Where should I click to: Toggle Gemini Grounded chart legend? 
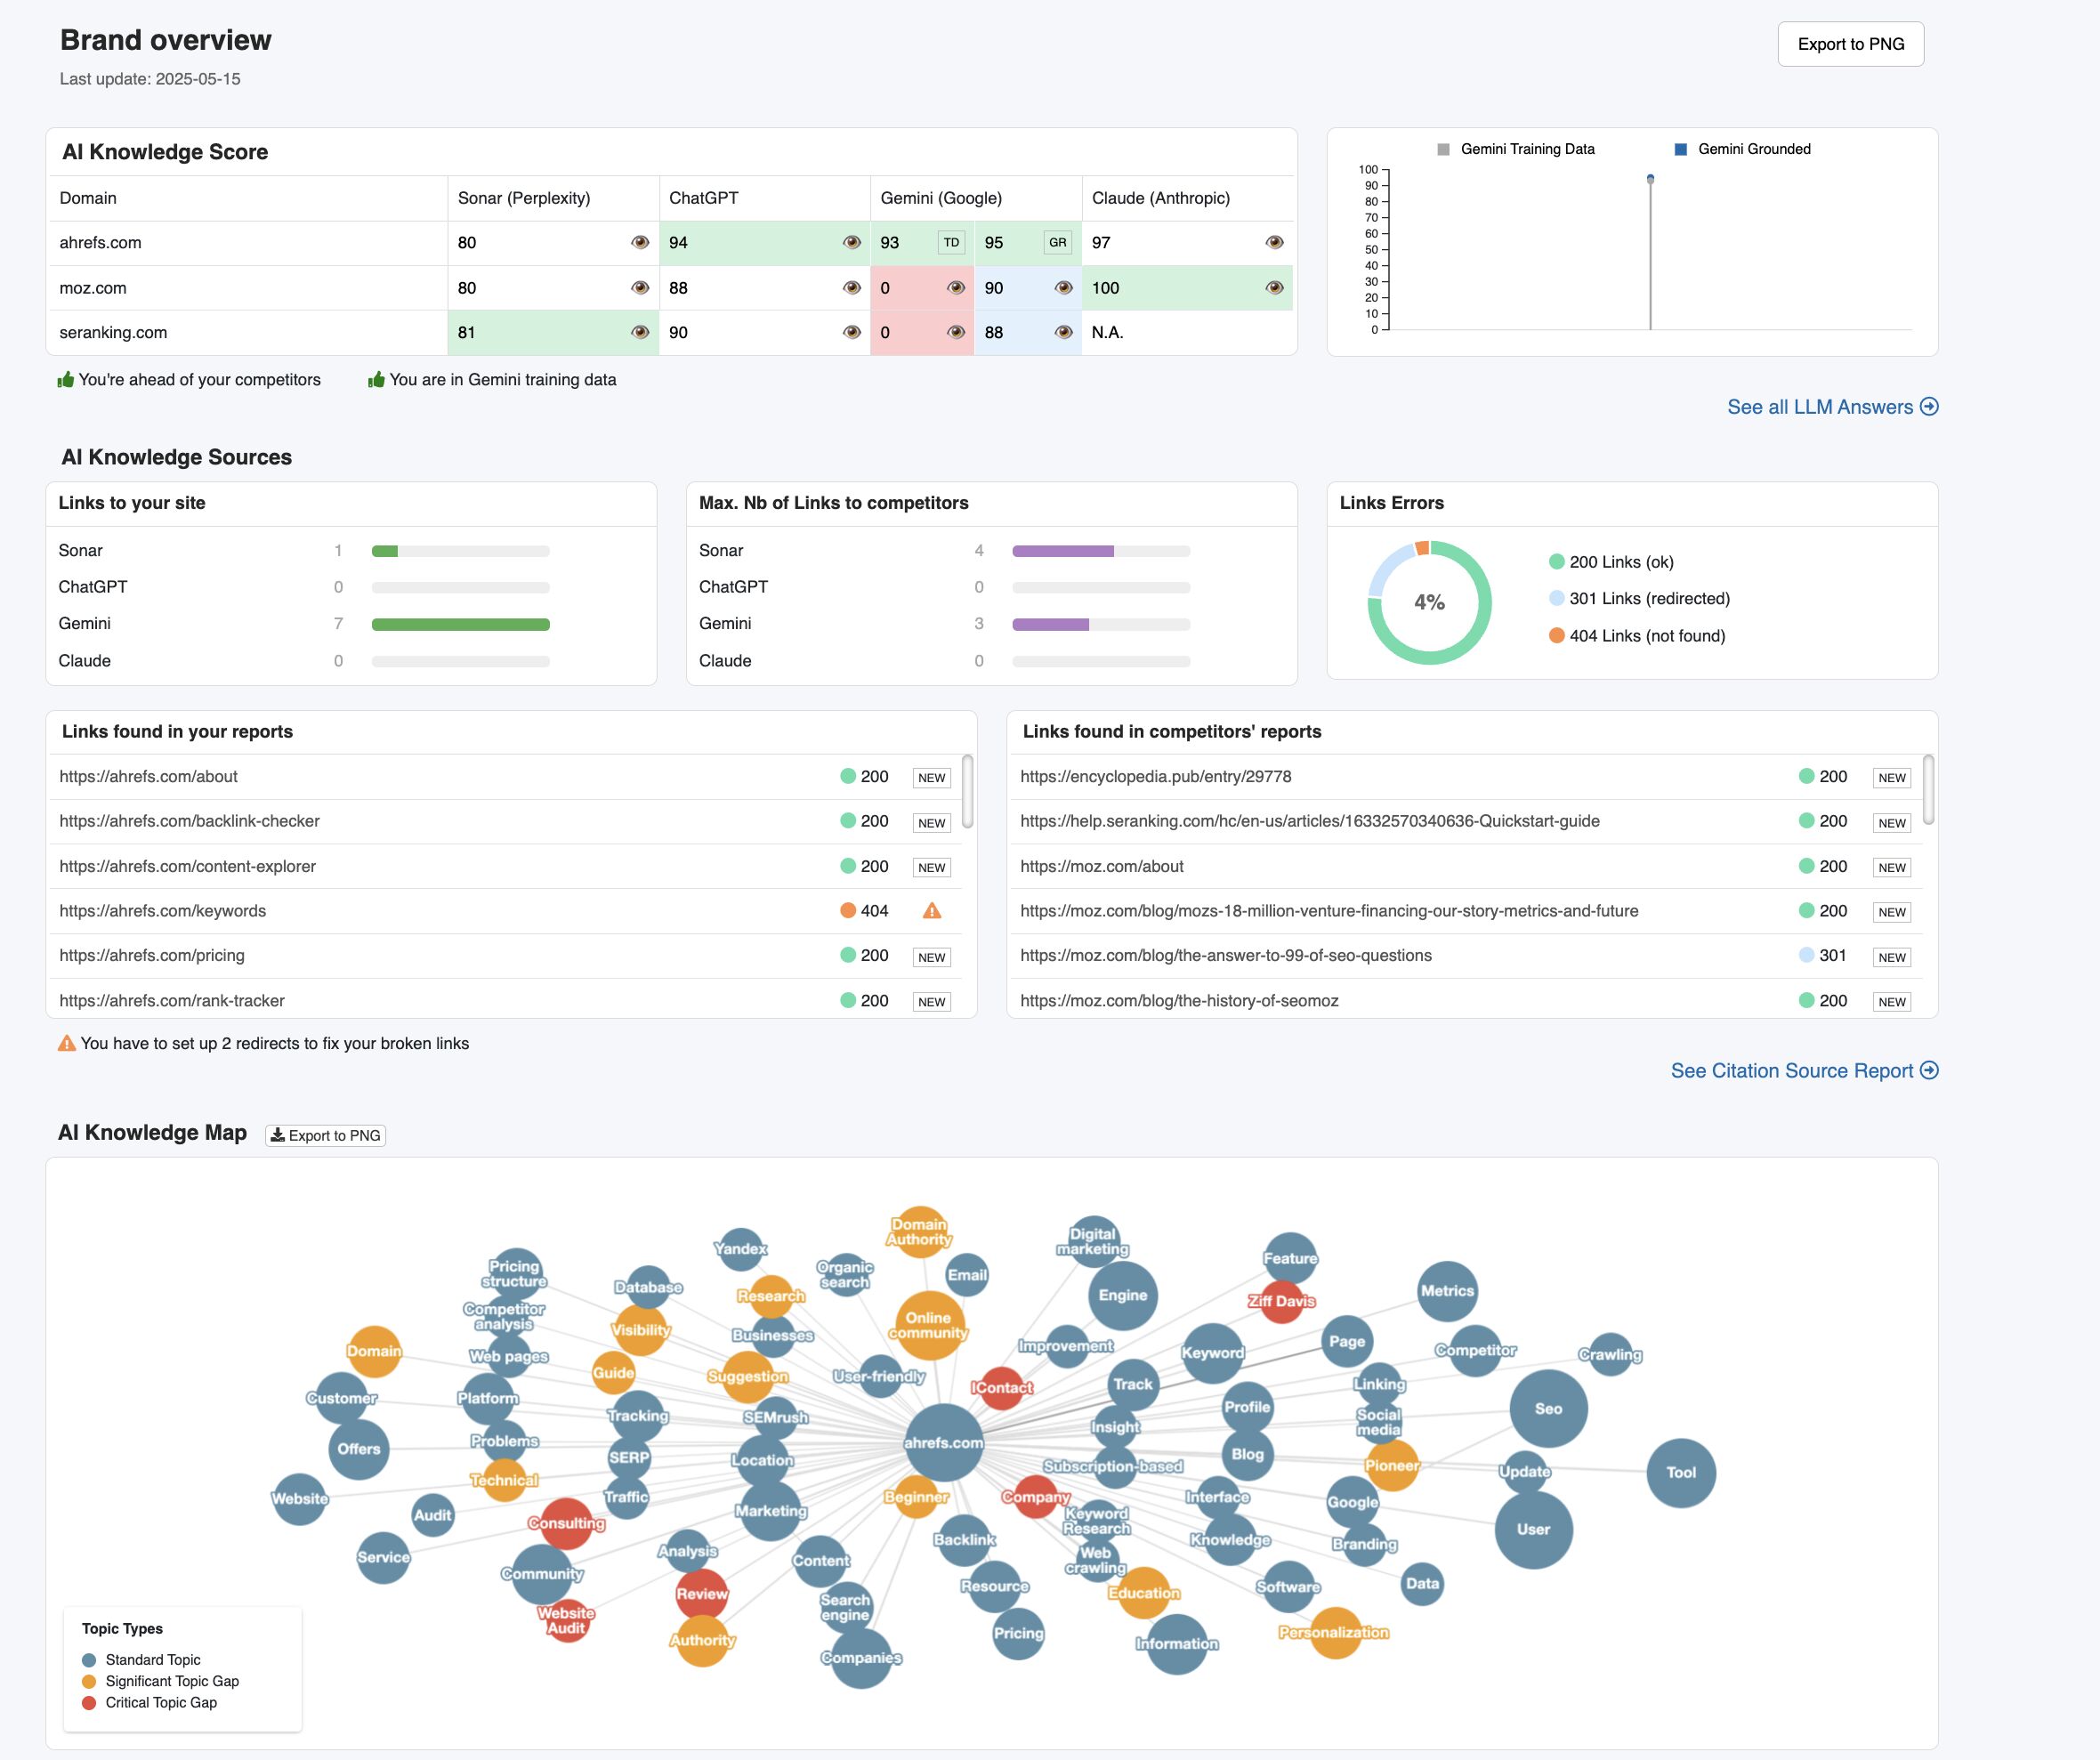tap(1742, 149)
